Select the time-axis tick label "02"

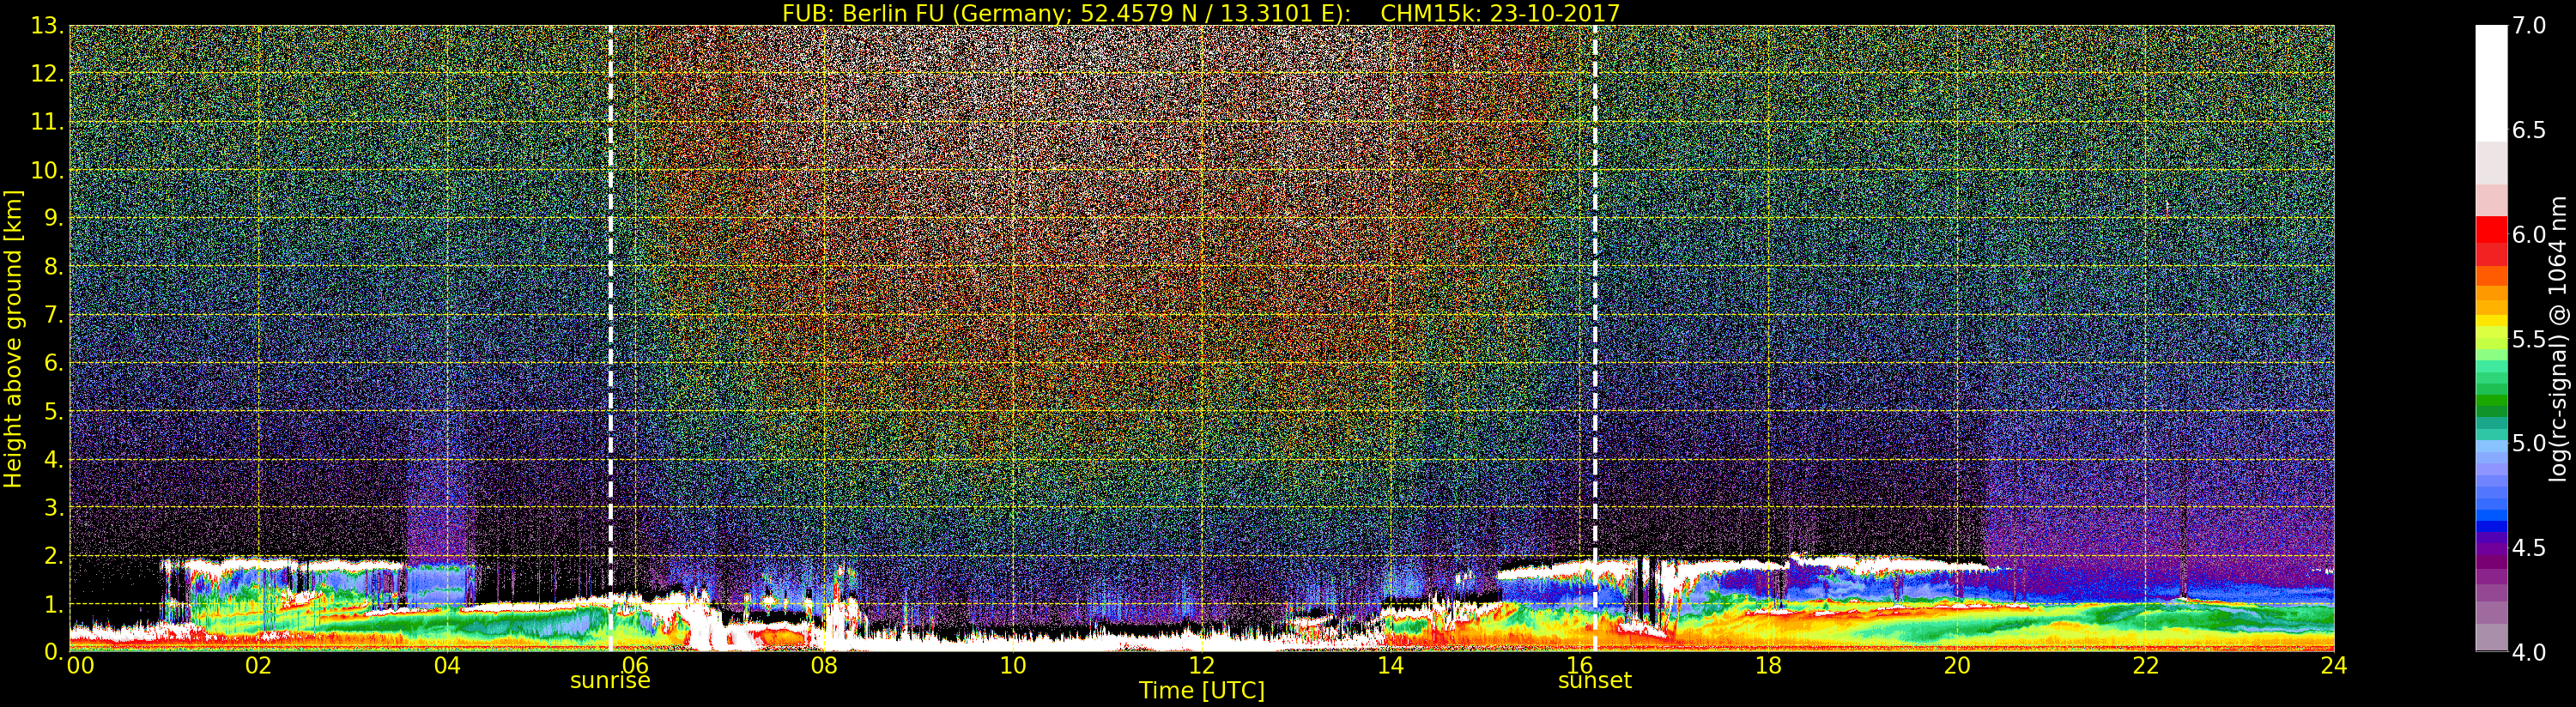point(258,665)
